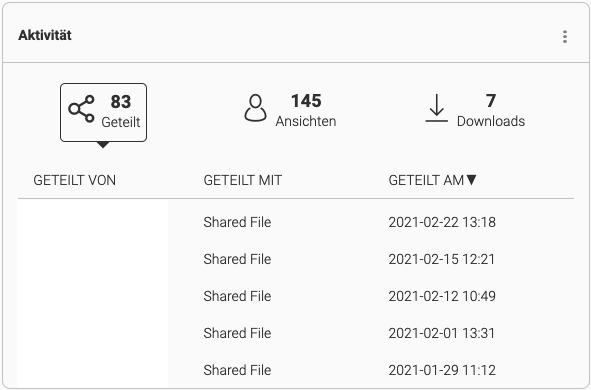591x390 pixels.
Task: Click the 145 view count number
Action: click(x=306, y=101)
